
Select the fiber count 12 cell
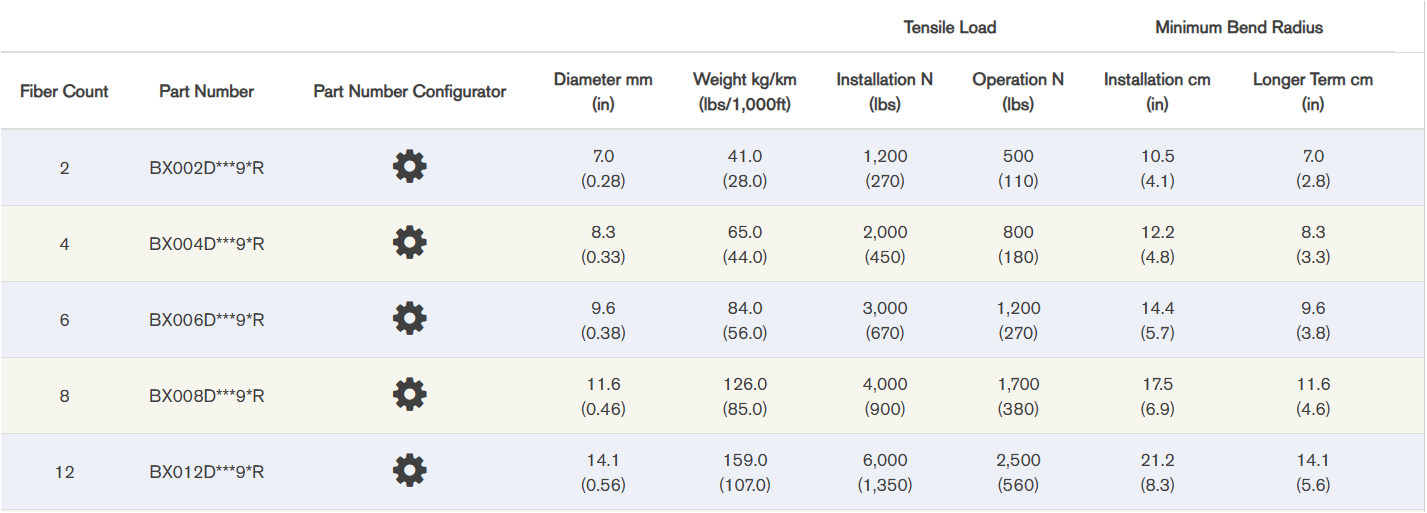click(65, 472)
